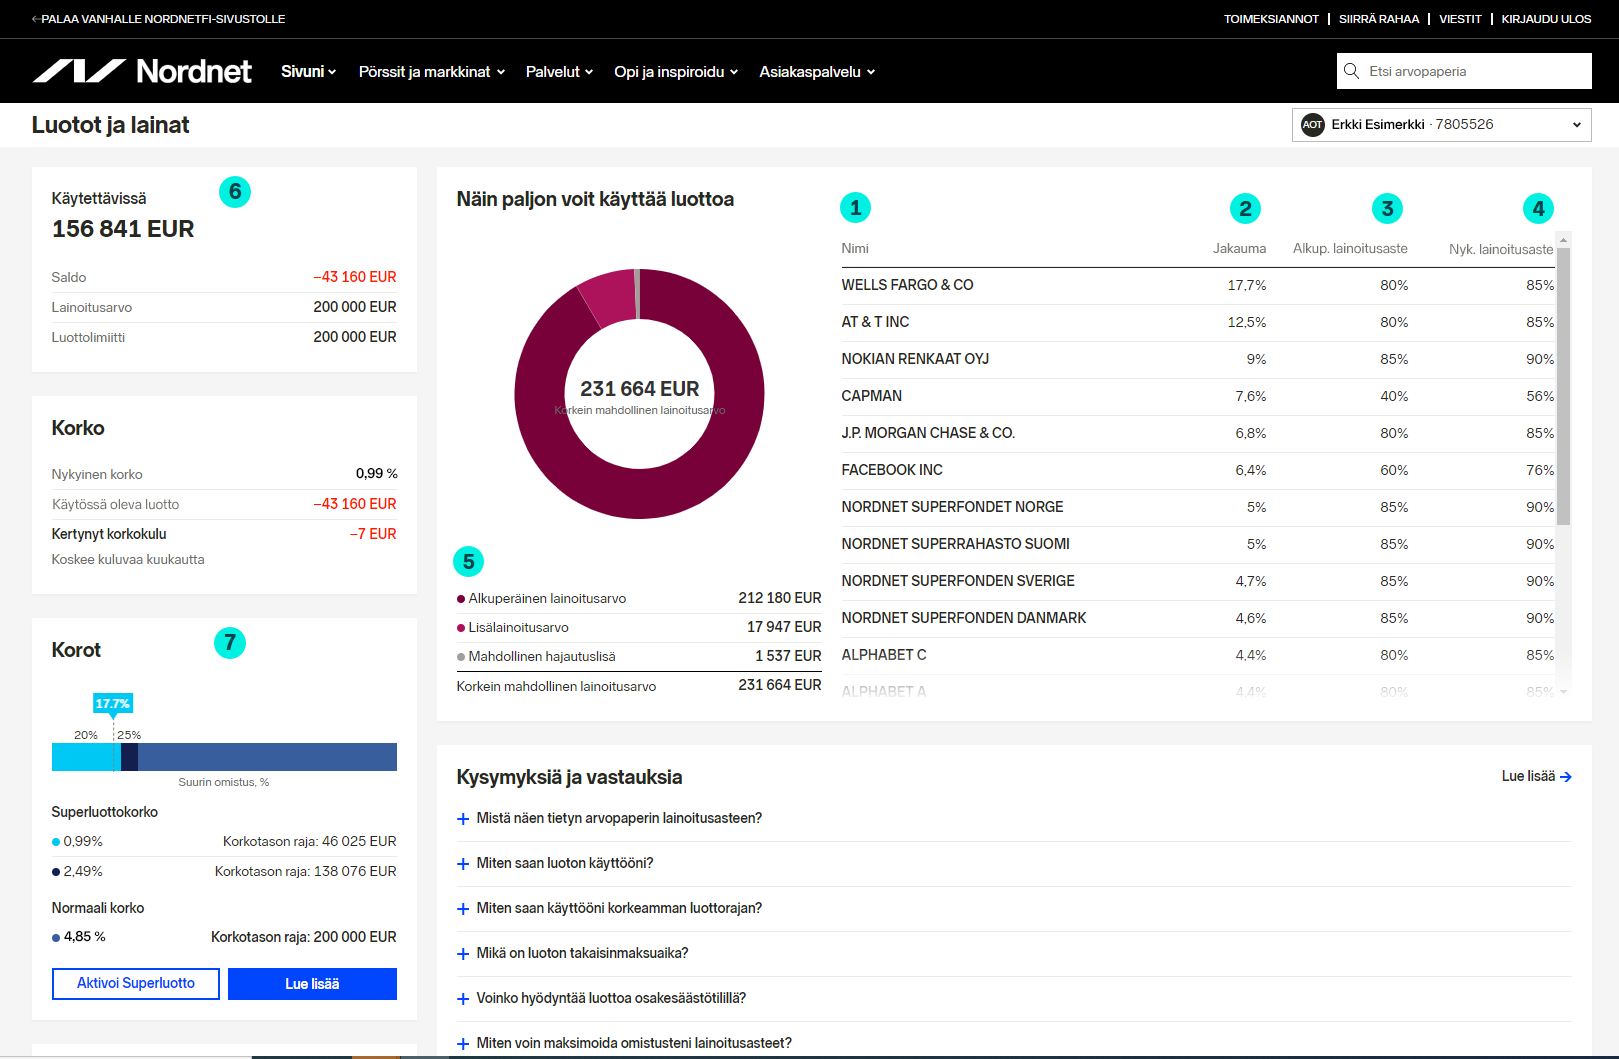Click the Nykyinen korko 0,99 % value
The height and width of the screenshot is (1059, 1619).
click(x=377, y=474)
